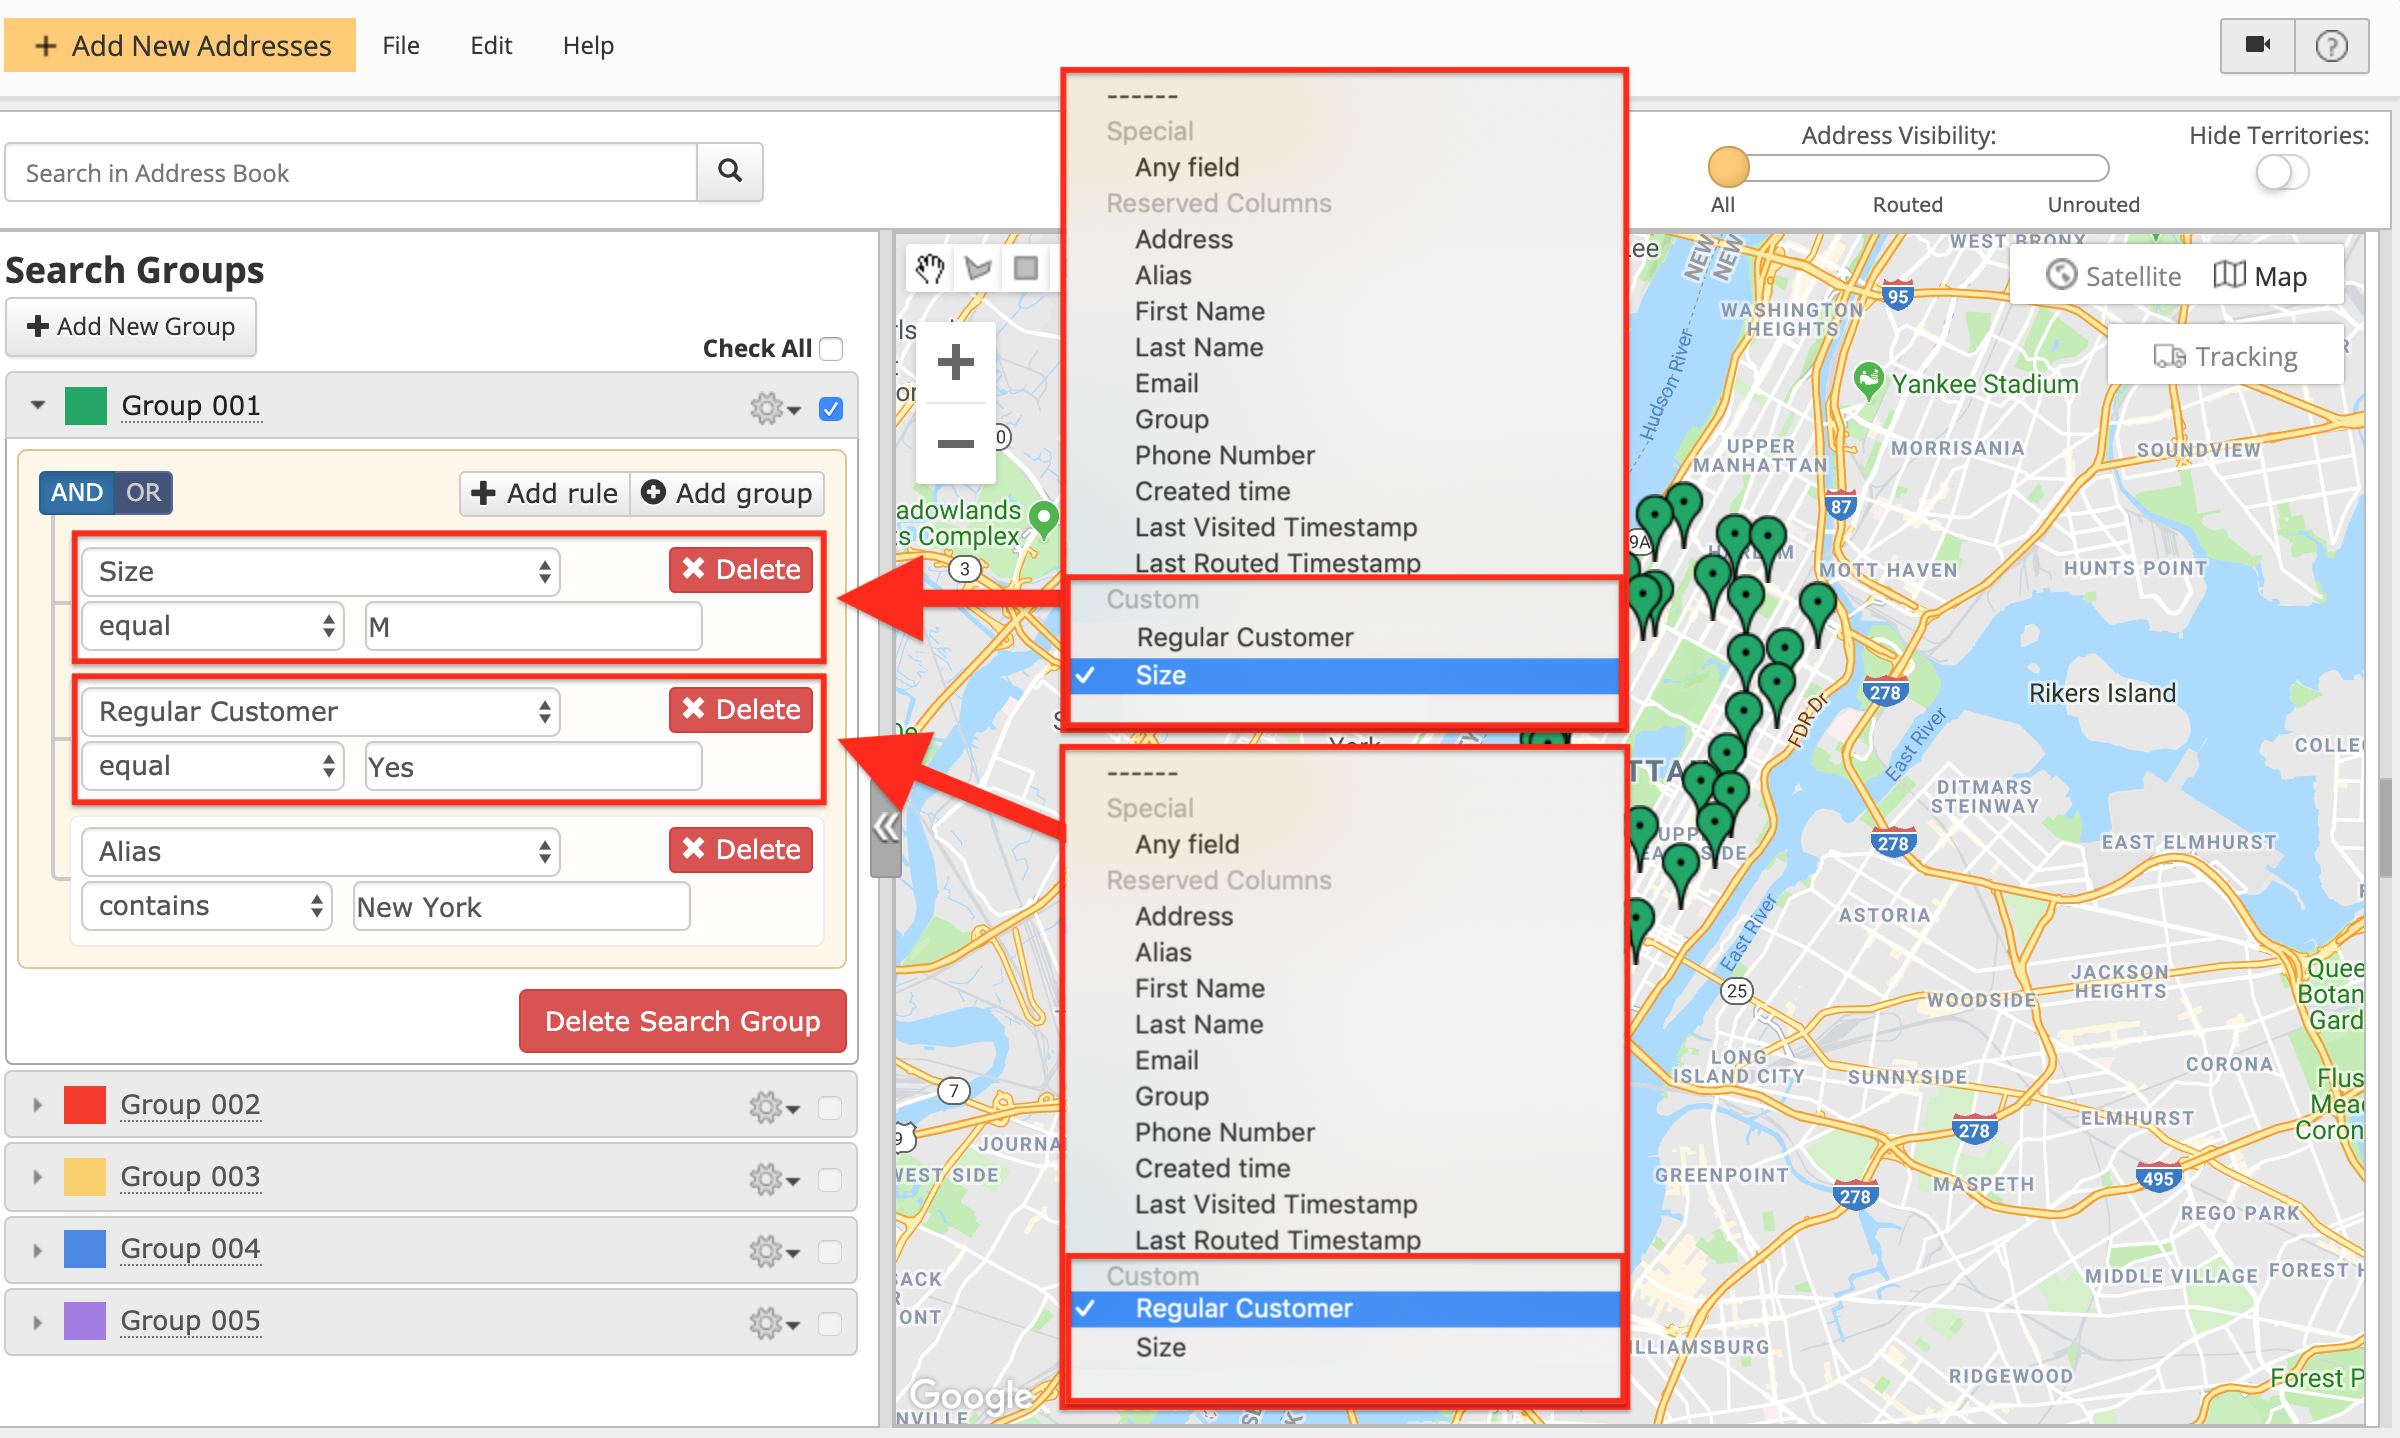Select the rectangle selection map tool
The width and height of the screenshot is (2400, 1438).
pyautogui.click(x=1025, y=268)
